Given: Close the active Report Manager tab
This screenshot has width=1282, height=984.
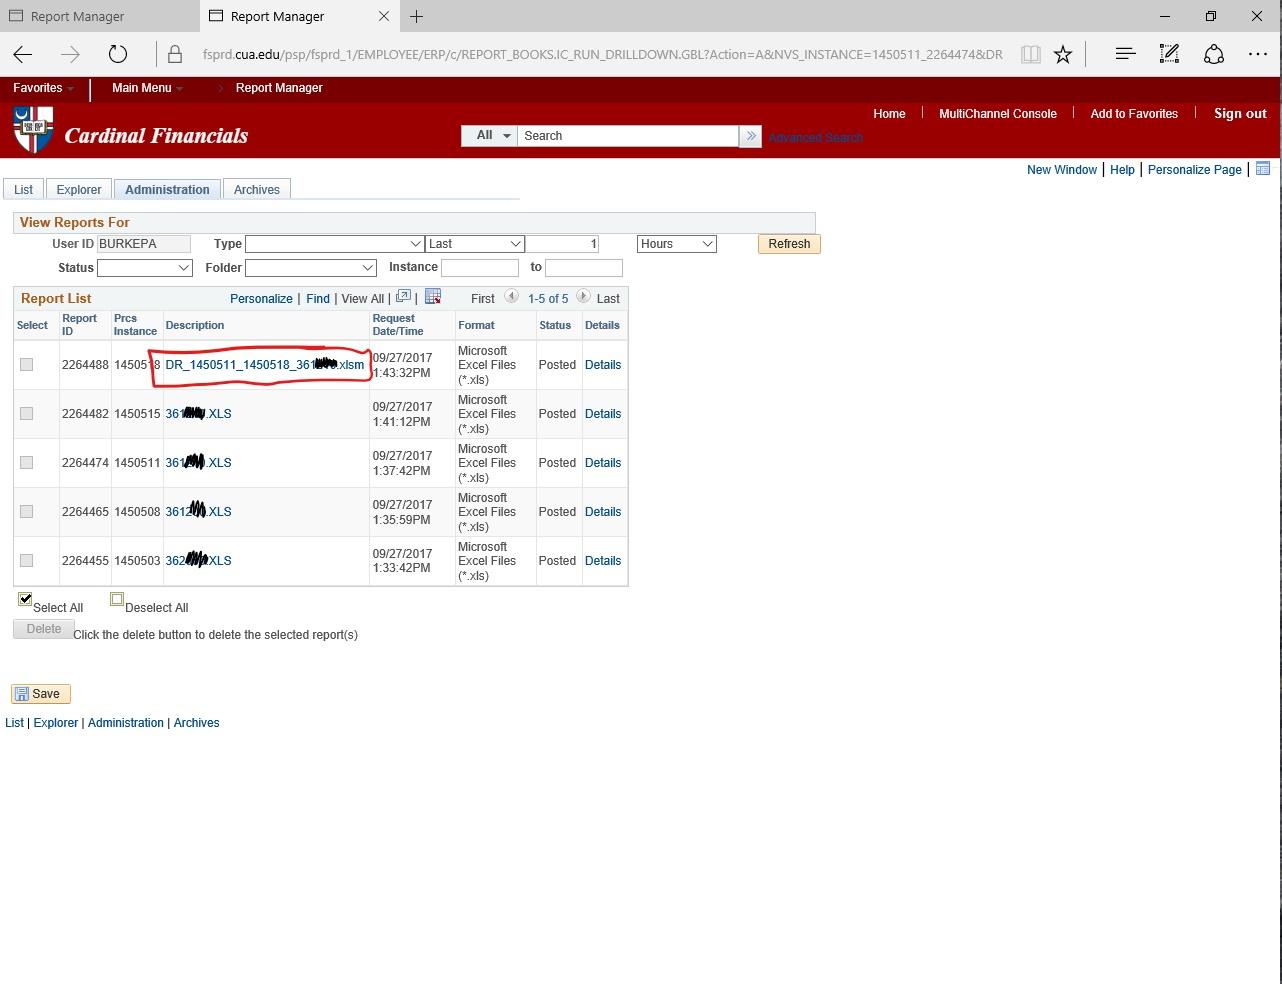Looking at the screenshot, I should [x=384, y=16].
